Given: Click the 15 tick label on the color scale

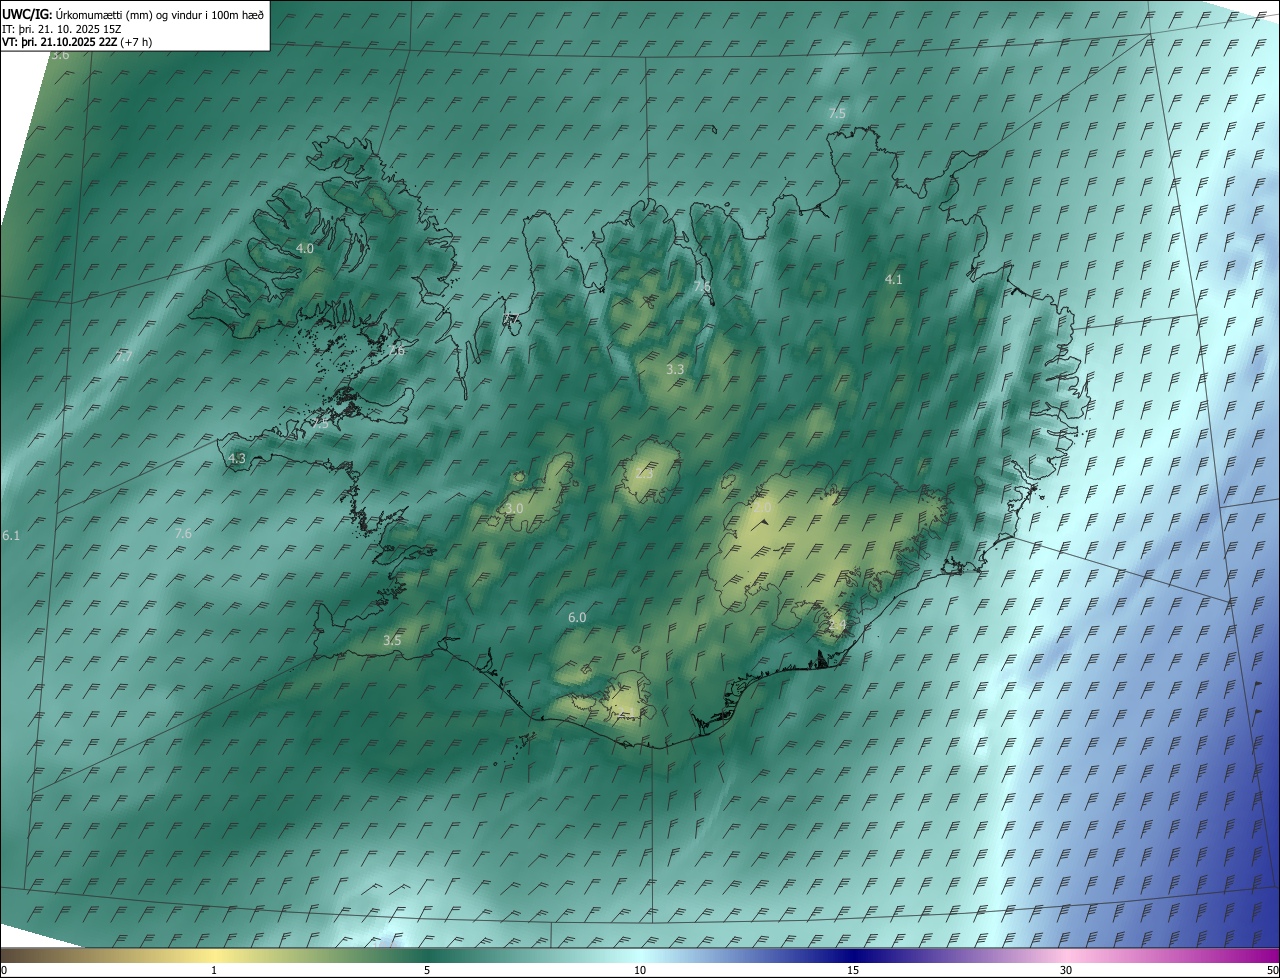Looking at the screenshot, I should (853, 970).
